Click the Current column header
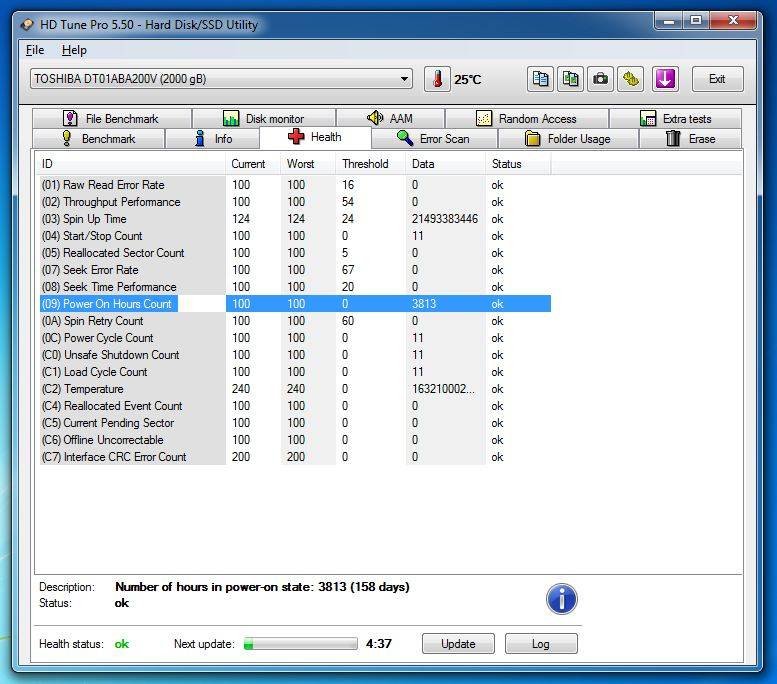The width and height of the screenshot is (777, 684). coord(253,164)
